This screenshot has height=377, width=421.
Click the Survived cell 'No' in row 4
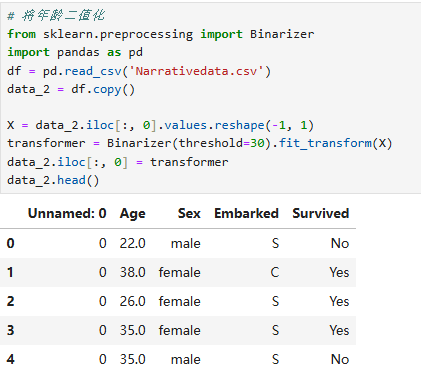point(340,359)
